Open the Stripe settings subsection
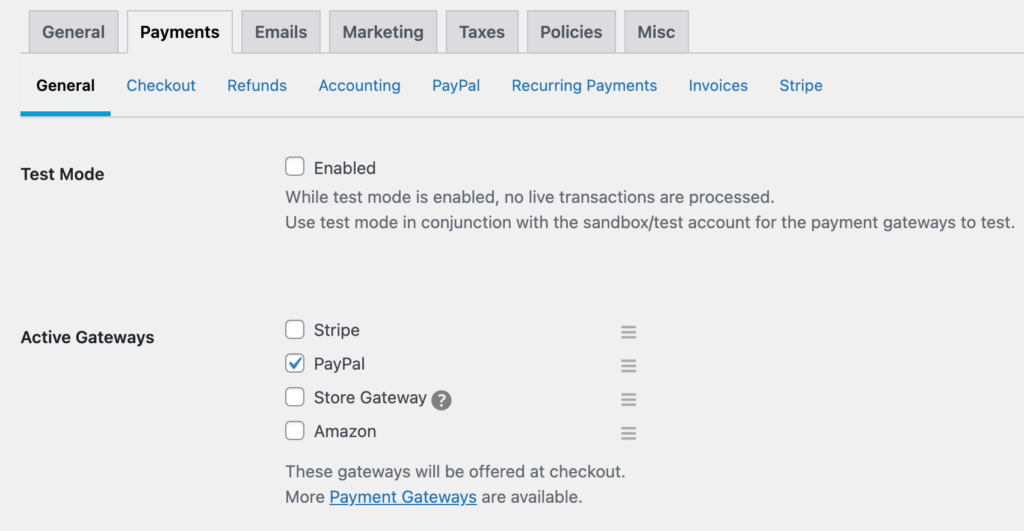The height and width of the screenshot is (531, 1024). 801,86
